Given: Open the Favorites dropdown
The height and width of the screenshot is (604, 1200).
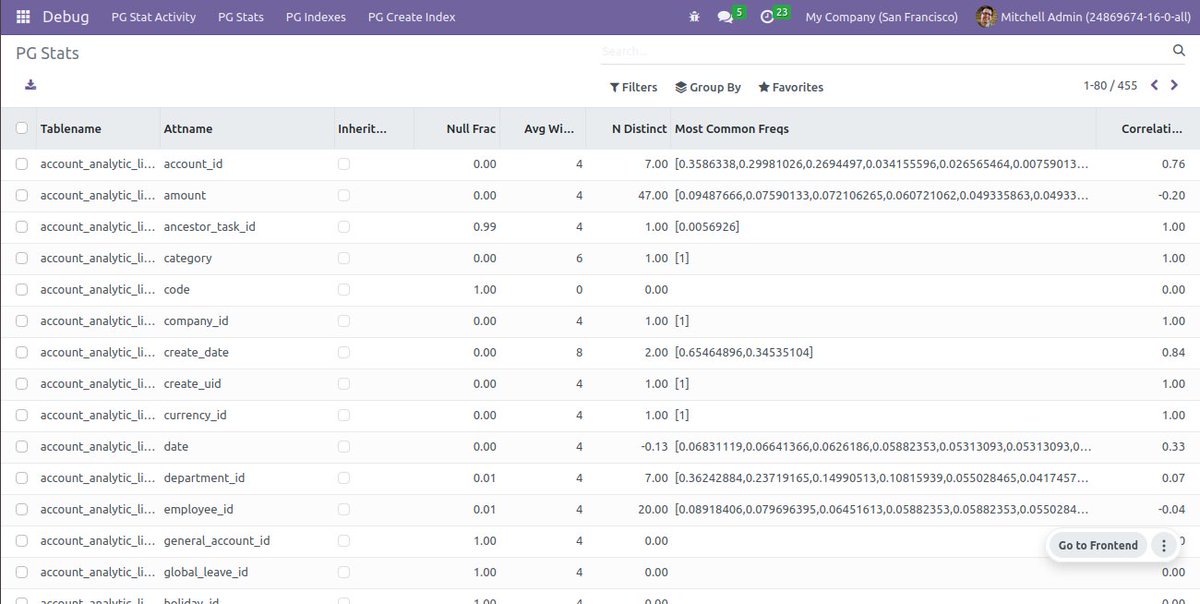Looking at the screenshot, I should click(790, 87).
